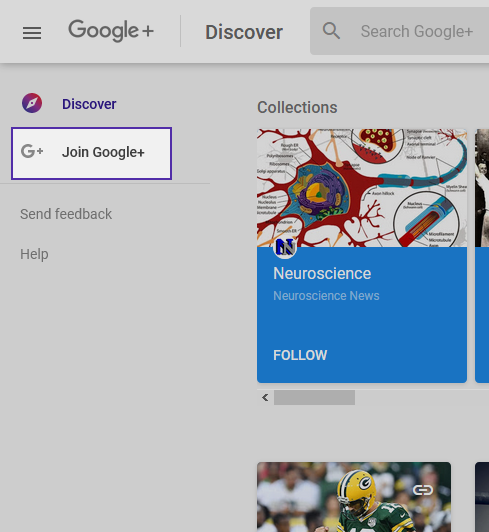489x532 pixels.
Task: Click the Collections heading
Action: click(x=297, y=108)
